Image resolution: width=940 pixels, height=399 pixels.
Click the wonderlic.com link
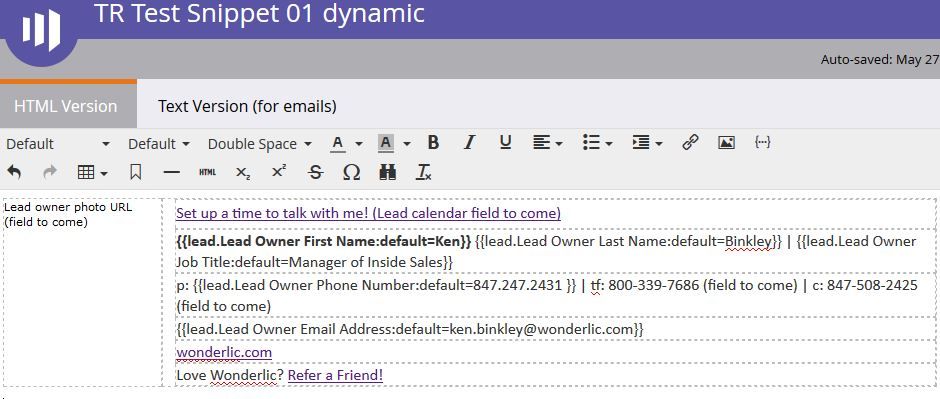(x=224, y=352)
